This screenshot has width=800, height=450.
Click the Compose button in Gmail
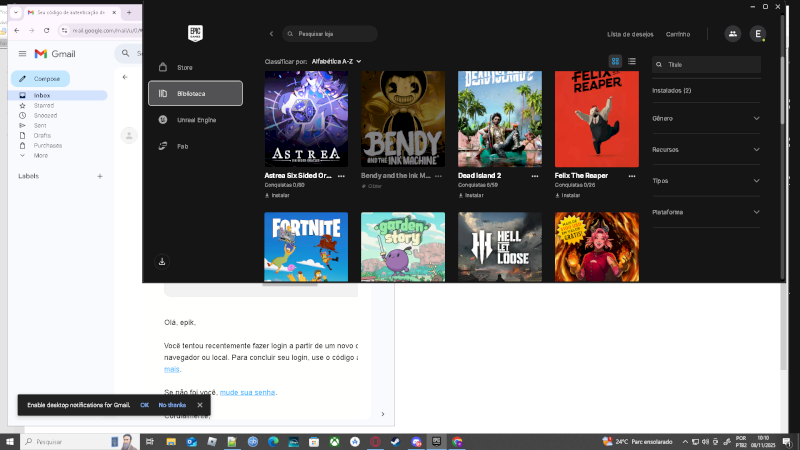pyautogui.click(x=40, y=79)
